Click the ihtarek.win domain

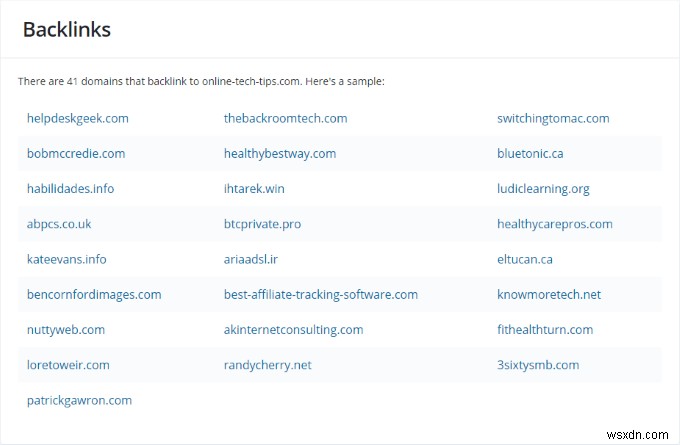(254, 189)
